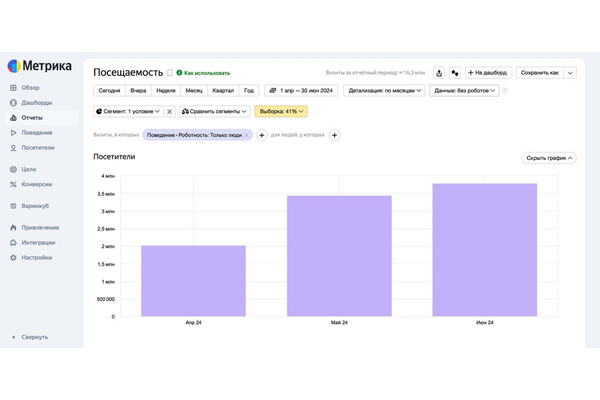Open the Обзор section in sidebar
This screenshot has width=600, height=400.
[x=31, y=88]
